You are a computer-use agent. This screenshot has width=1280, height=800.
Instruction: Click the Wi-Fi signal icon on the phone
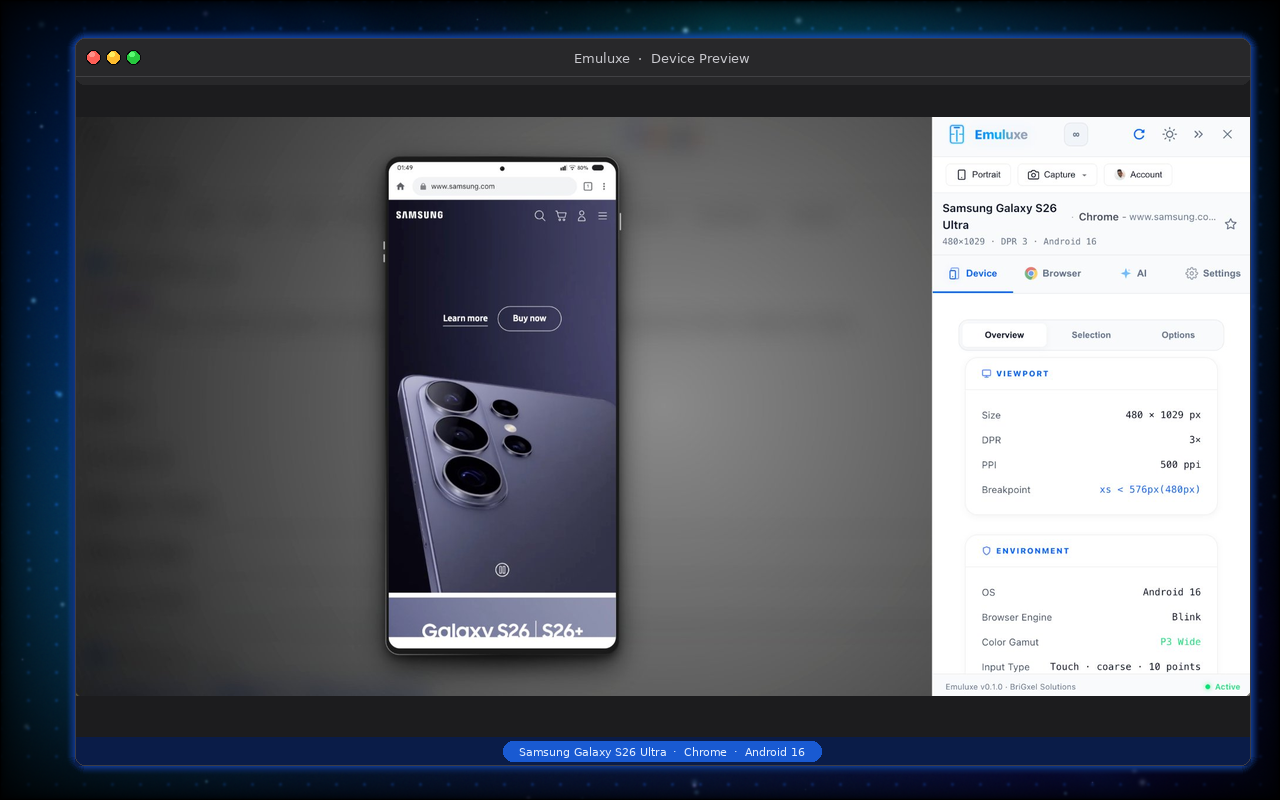571,167
